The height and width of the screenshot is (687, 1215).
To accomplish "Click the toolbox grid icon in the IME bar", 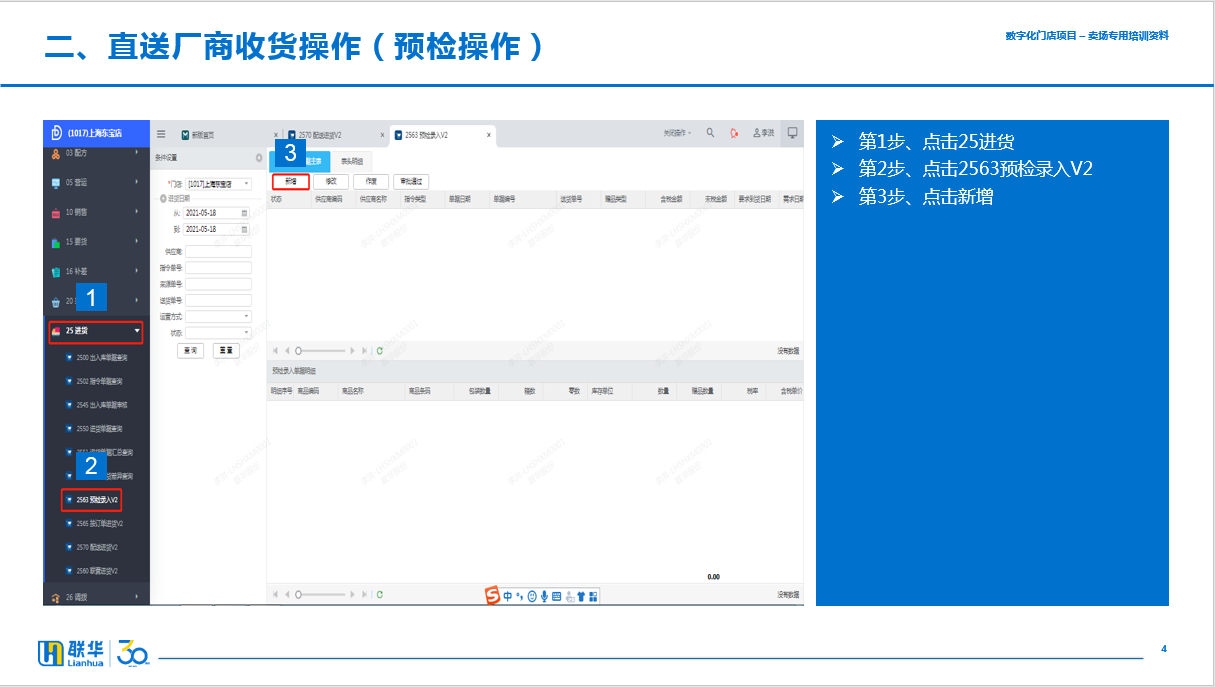I will 593,596.
